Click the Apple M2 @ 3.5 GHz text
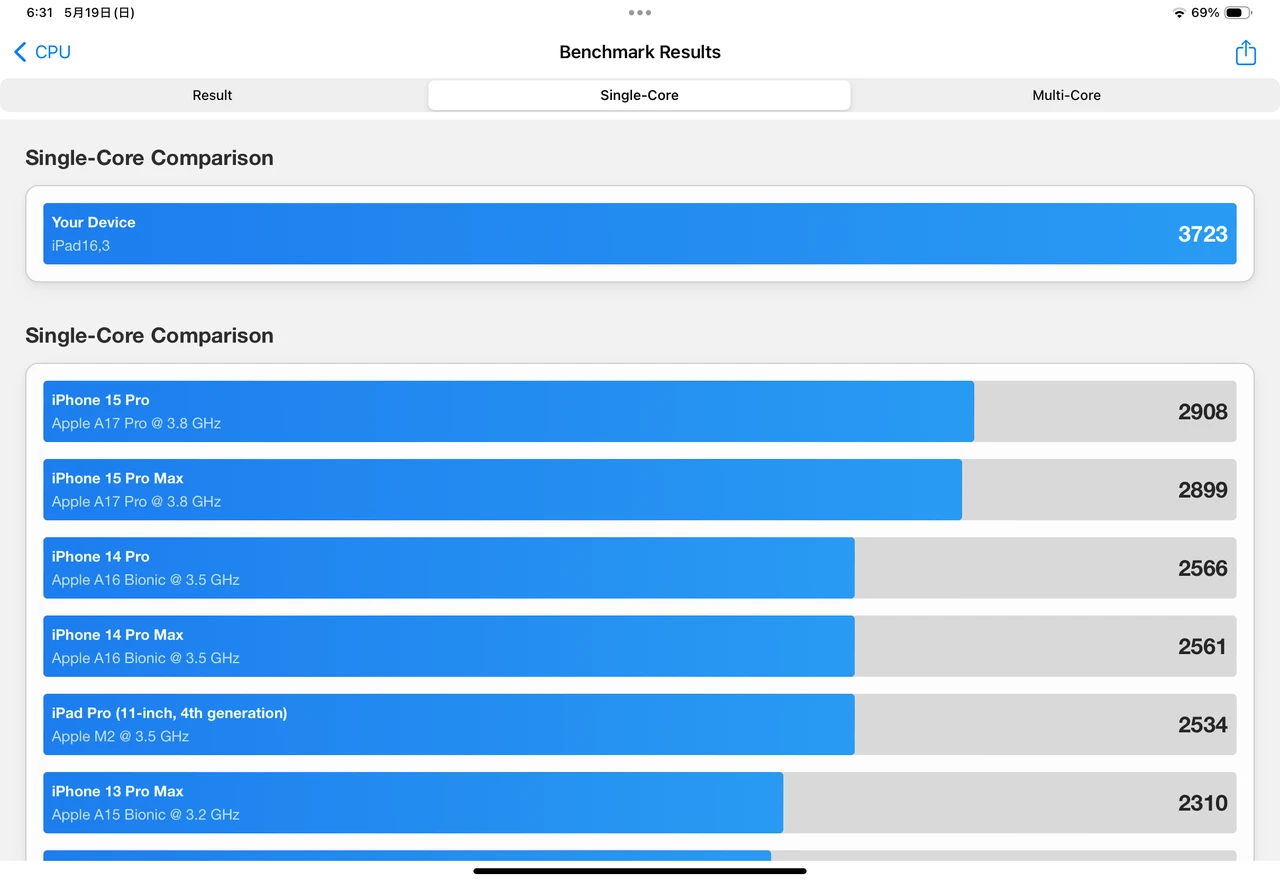Screen dimensions: 1280x882 tap(120, 736)
